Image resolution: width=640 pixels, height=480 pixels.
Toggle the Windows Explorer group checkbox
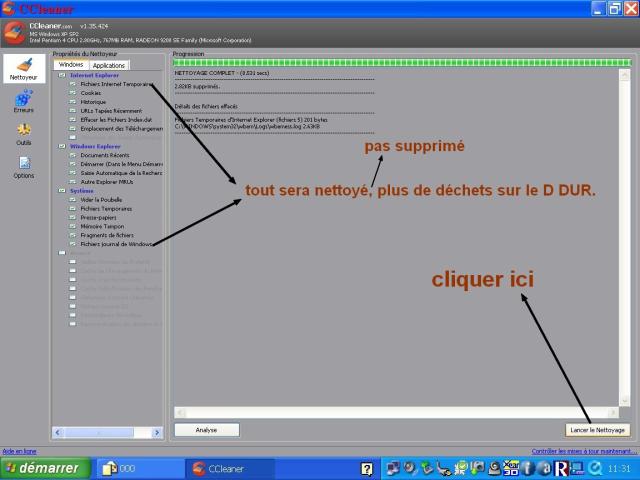pyautogui.click(x=62, y=146)
